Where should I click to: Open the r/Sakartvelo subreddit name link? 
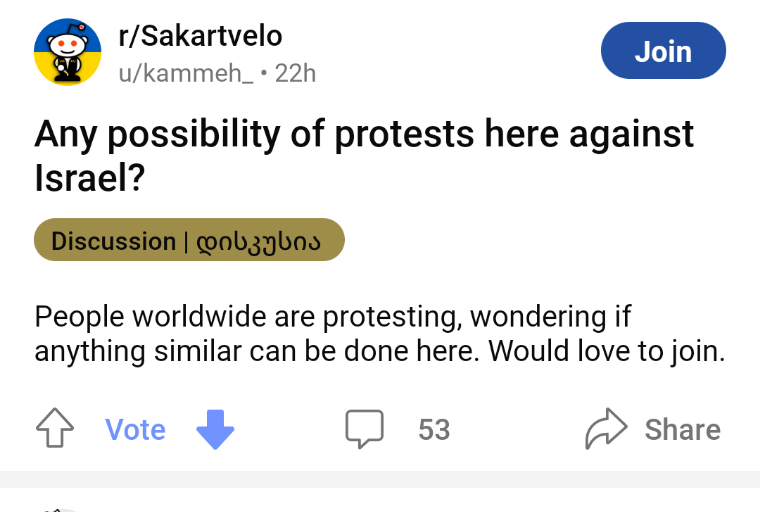point(200,36)
